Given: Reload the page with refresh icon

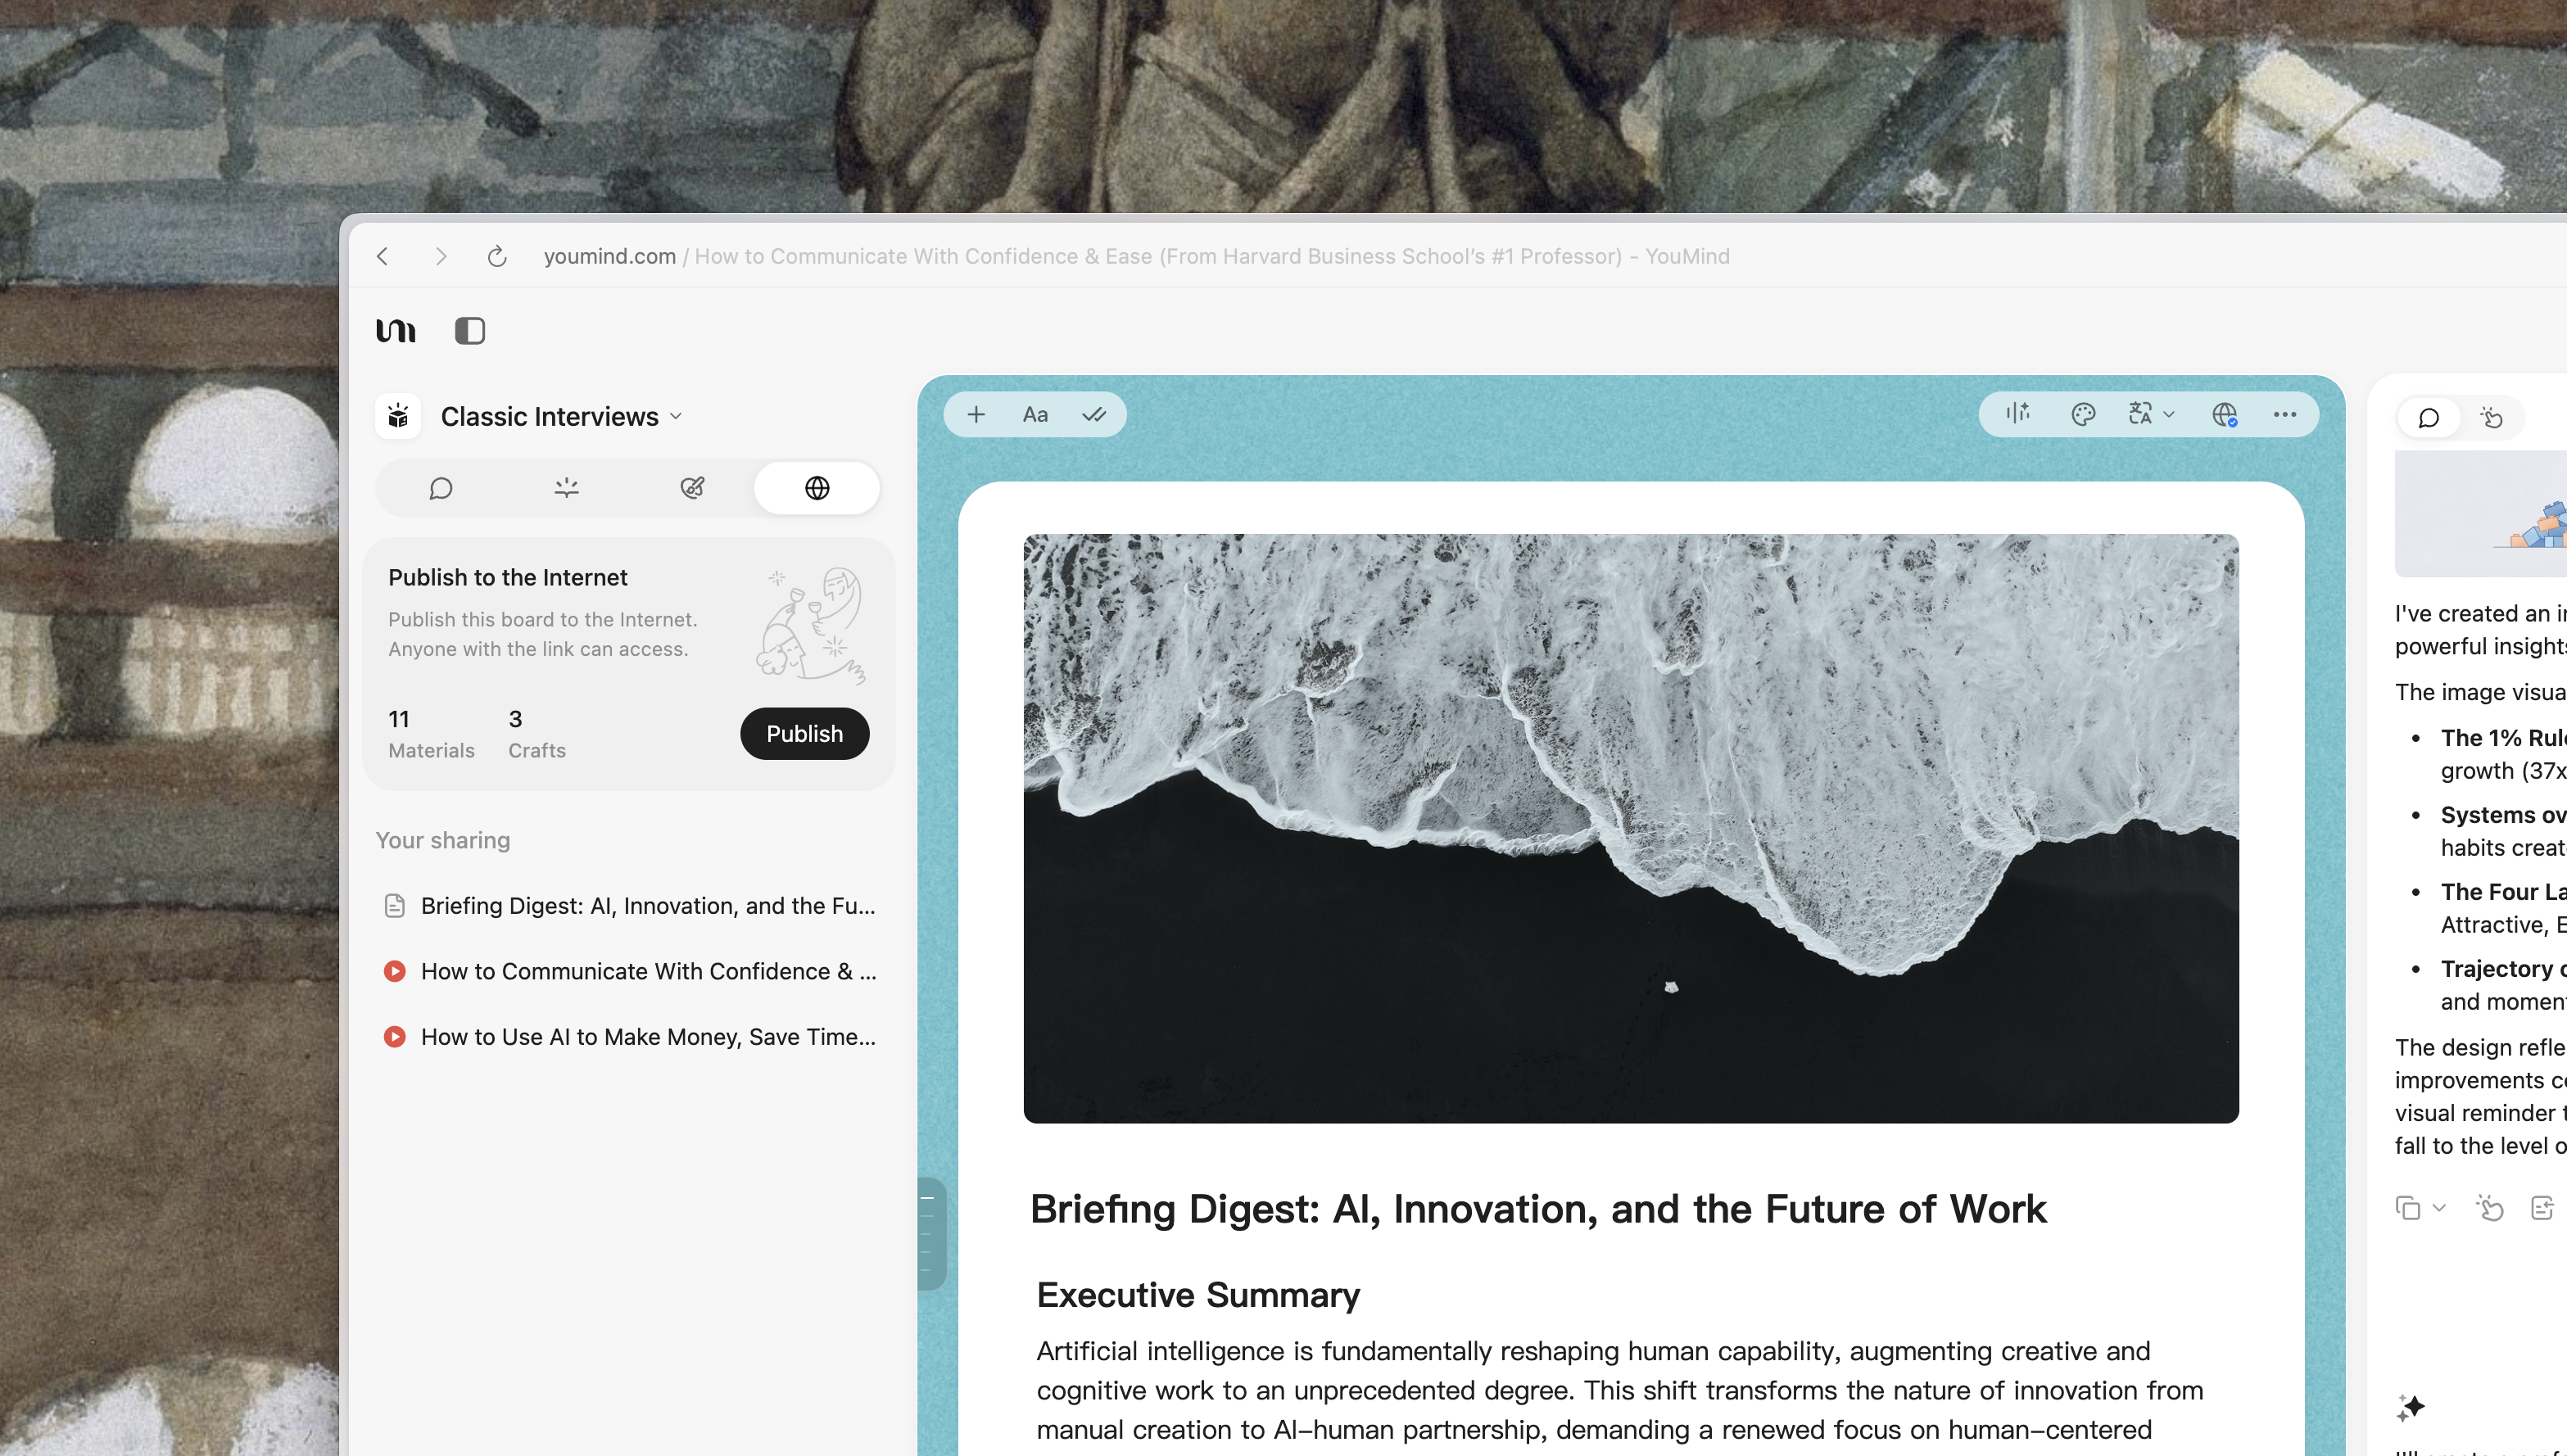Looking at the screenshot, I should tap(497, 256).
